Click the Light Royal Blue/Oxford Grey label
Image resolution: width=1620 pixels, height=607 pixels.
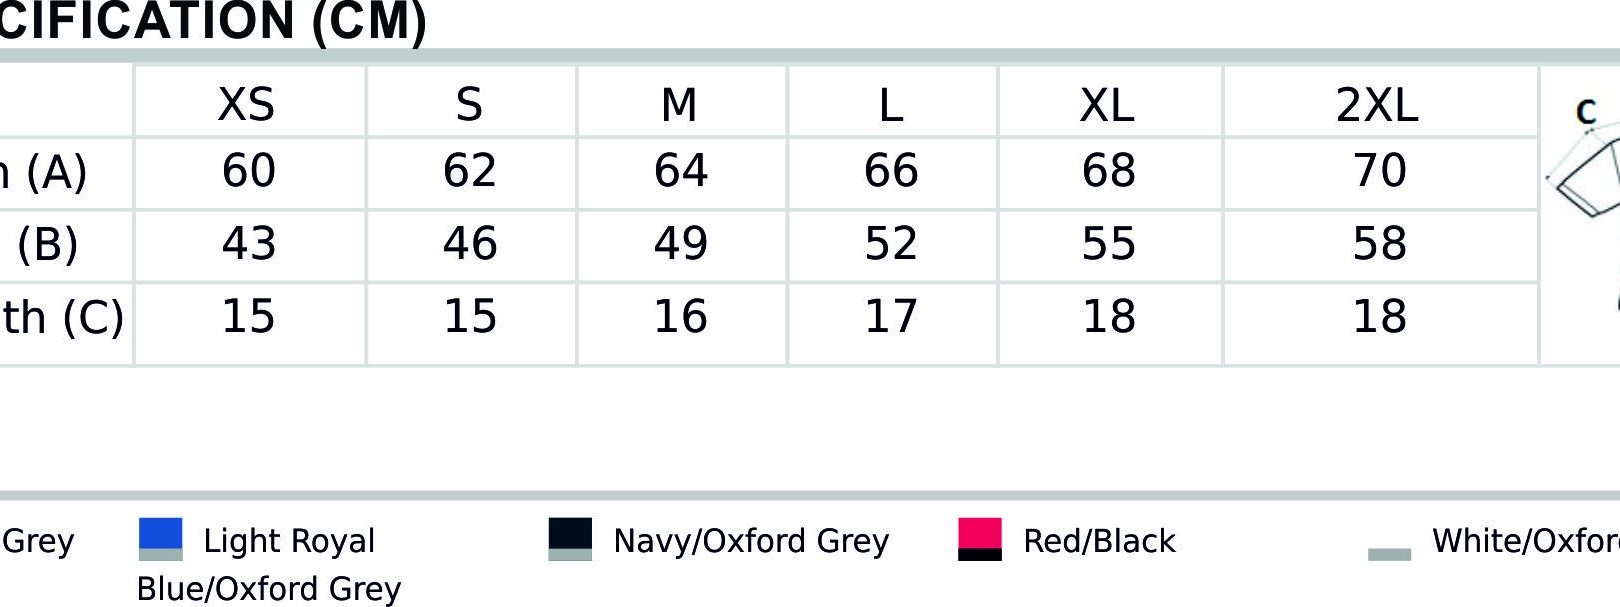click(269, 564)
